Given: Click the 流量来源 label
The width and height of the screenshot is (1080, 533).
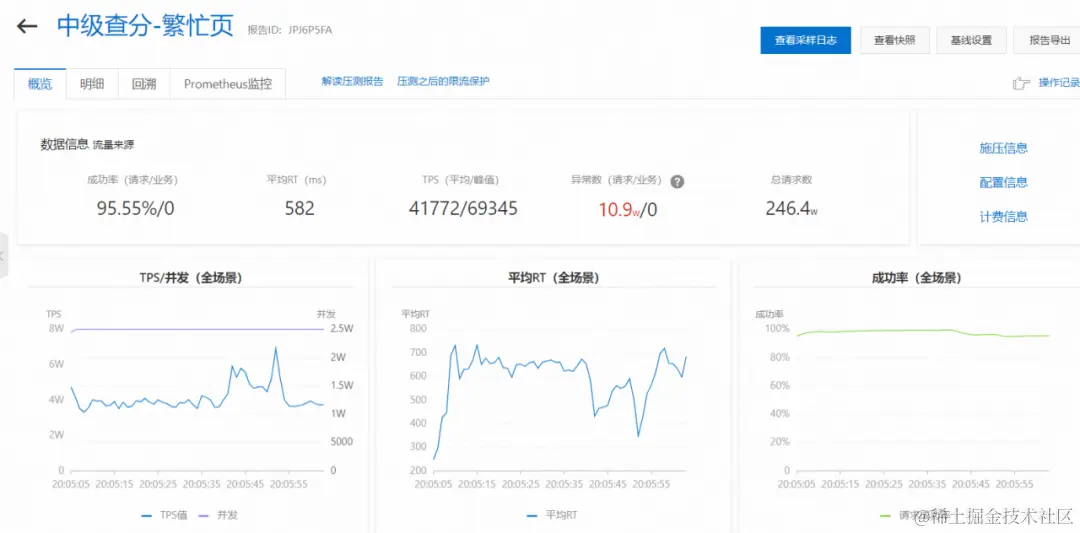Looking at the screenshot, I should coord(114,145).
